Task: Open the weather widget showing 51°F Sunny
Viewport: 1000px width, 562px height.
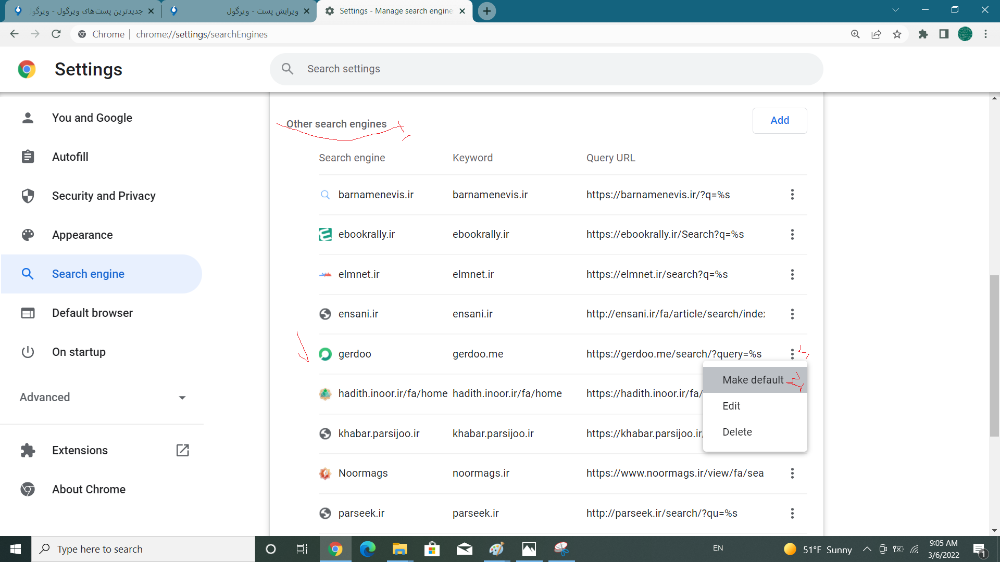Action: click(x=818, y=549)
